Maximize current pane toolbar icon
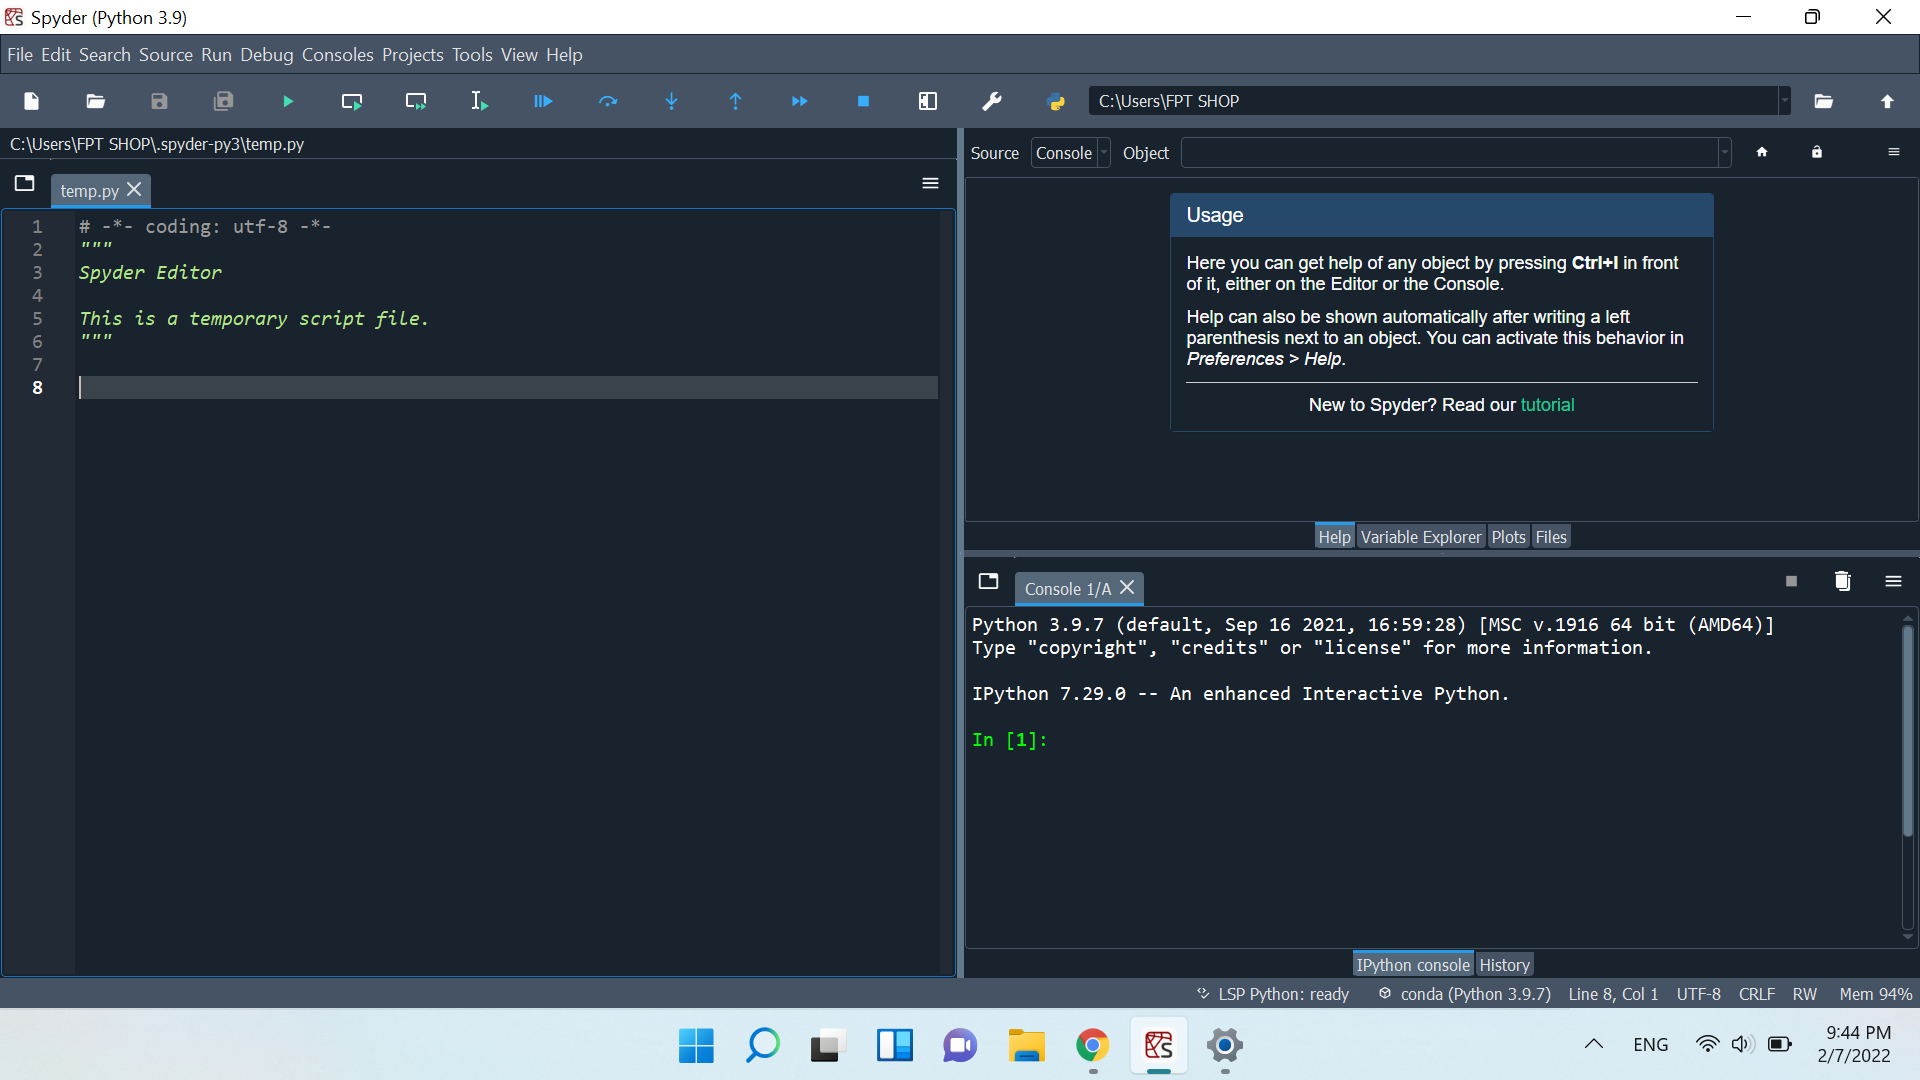 pyautogui.click(x=927, y=101)
